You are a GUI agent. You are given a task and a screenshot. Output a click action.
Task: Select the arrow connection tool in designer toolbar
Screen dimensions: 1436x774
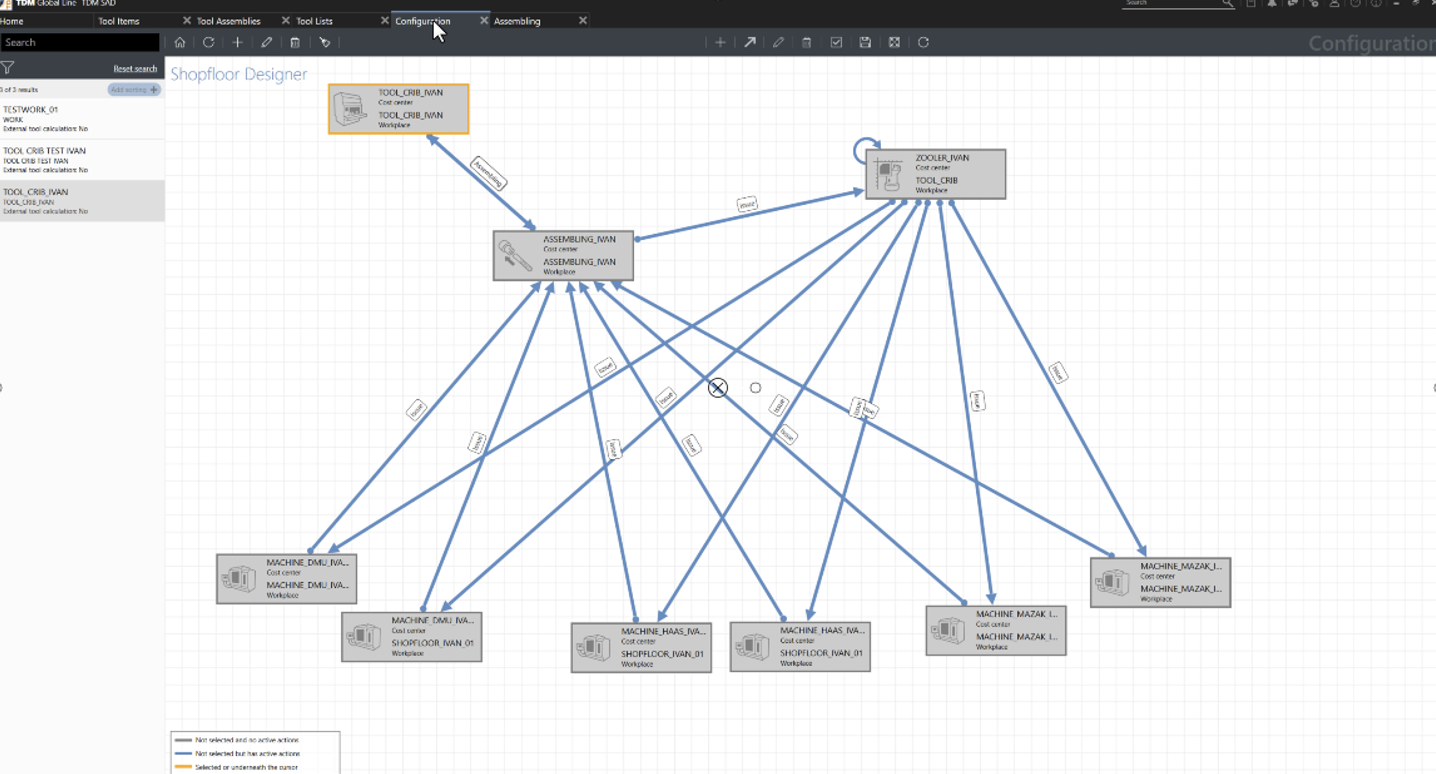(749, 42)
